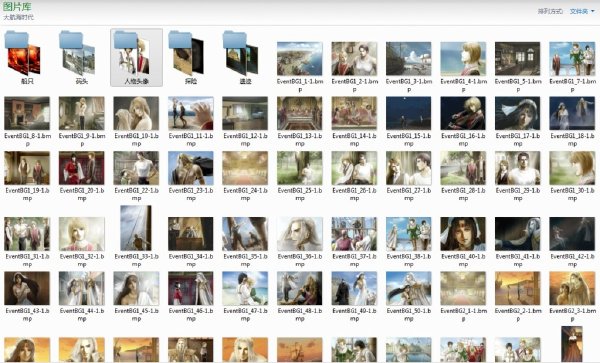Select the EventBG1_5-1.bmp room thumbnail
Screen dimensions: 600x363
[x=517, y=59]
